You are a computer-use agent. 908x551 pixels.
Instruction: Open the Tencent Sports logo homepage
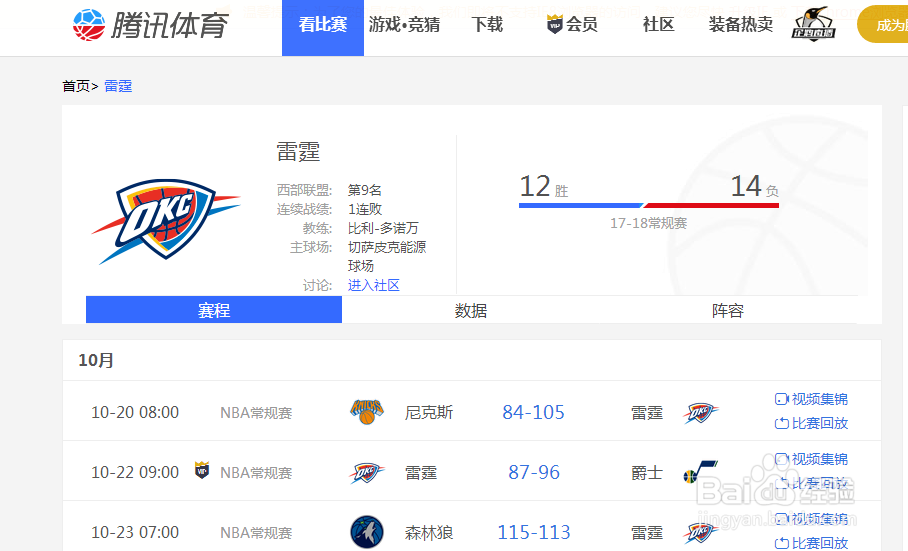(151, 24)
